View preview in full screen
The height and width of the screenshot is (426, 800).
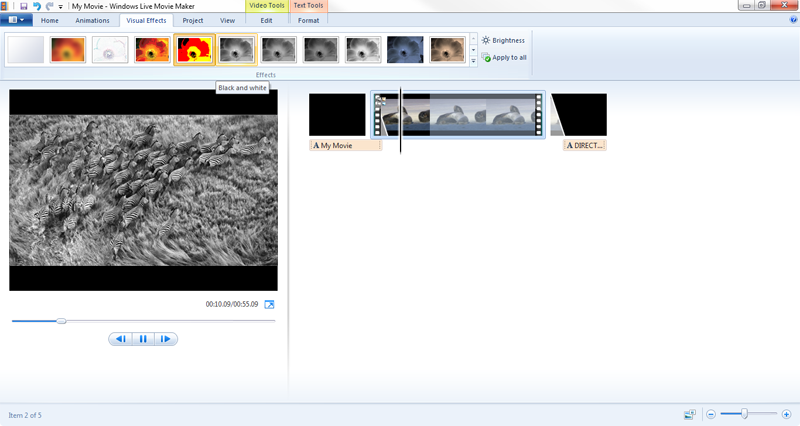269,305
